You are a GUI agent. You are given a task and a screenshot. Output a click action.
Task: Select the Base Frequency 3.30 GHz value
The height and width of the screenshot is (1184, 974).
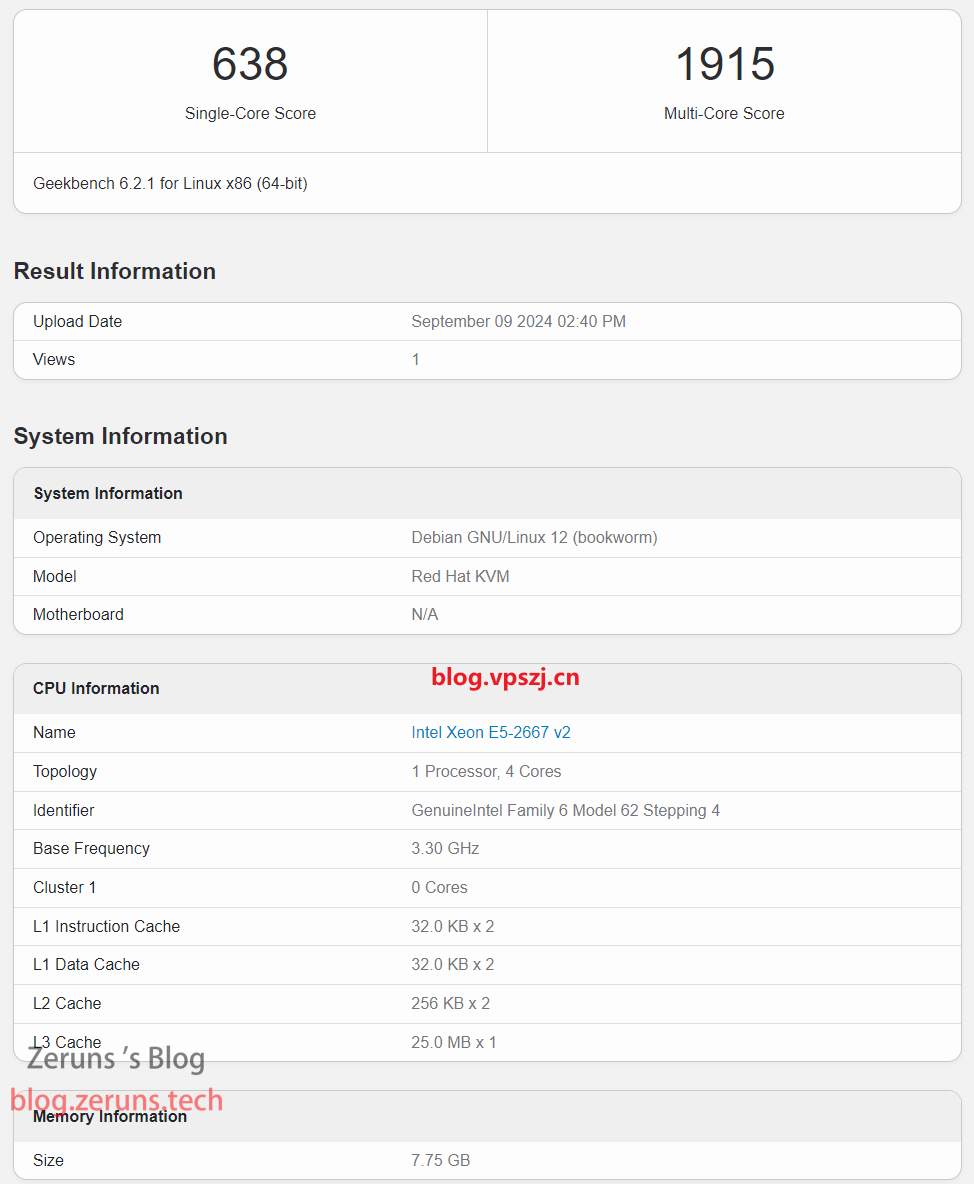coord(445,848)
